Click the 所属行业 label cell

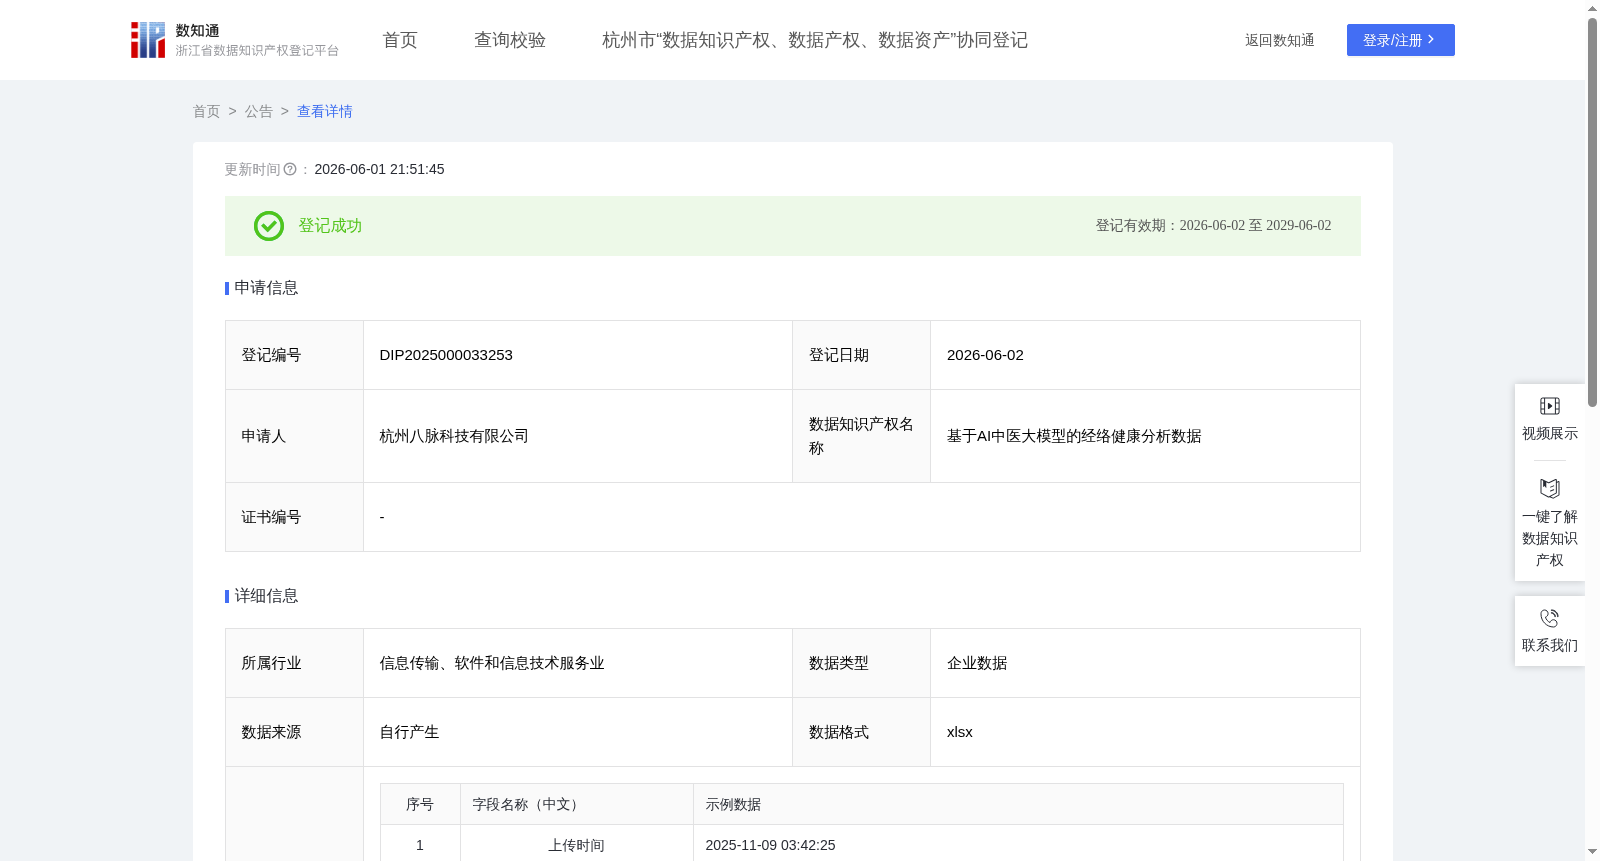pos(295,663)
